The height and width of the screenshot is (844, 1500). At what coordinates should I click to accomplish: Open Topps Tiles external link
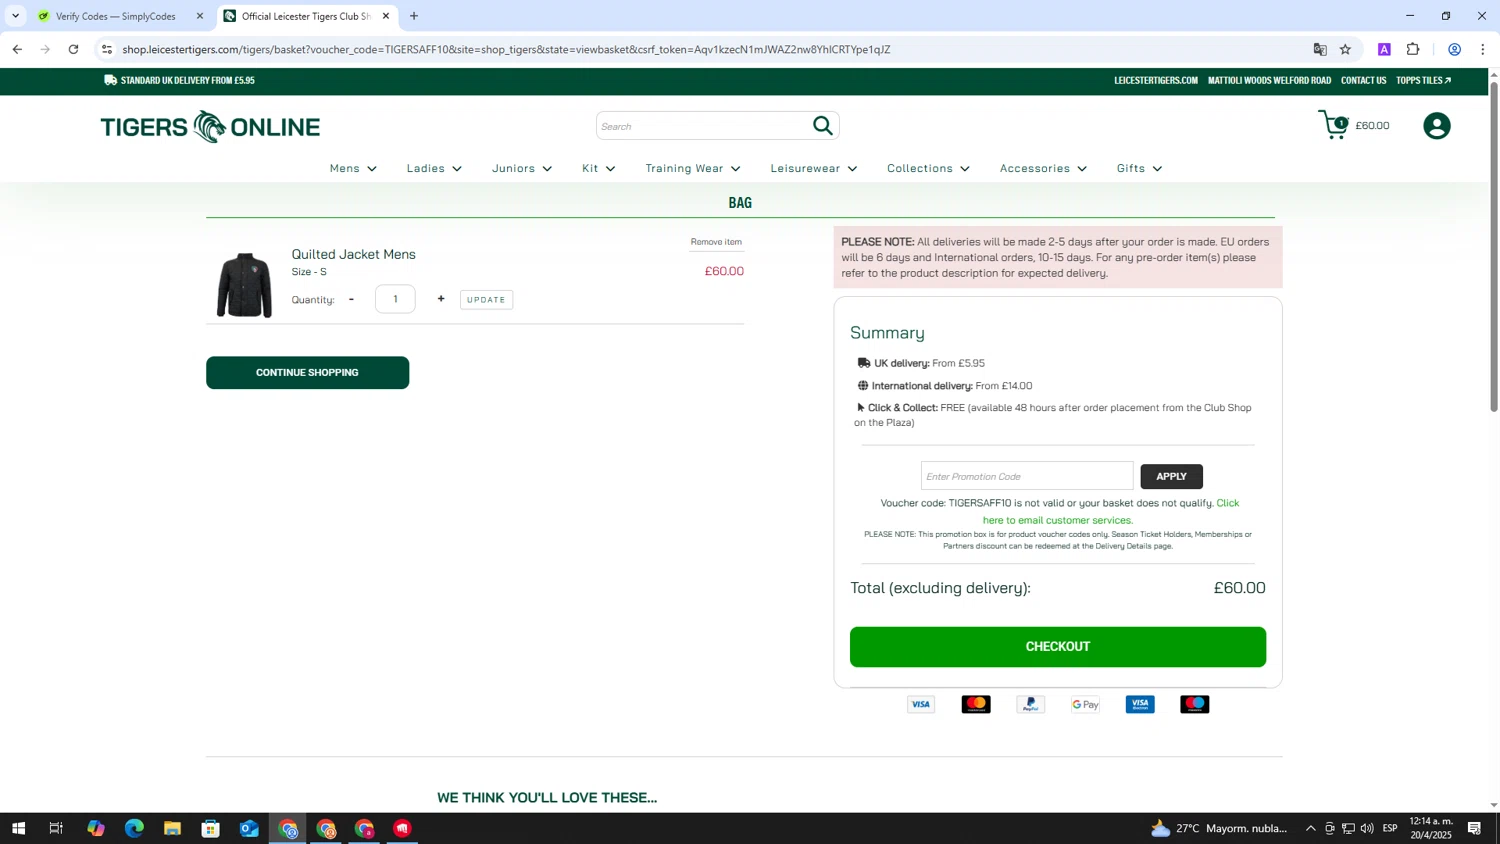pyautogui.click(x=1423, y=80)
